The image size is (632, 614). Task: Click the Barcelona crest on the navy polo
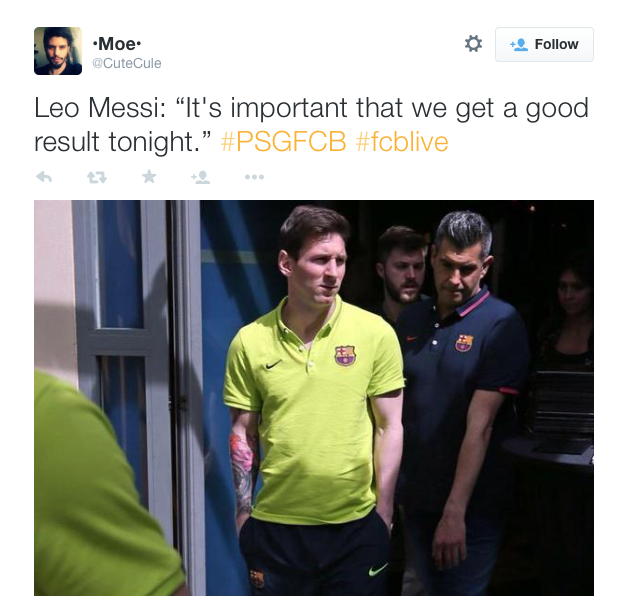point(464,343)
